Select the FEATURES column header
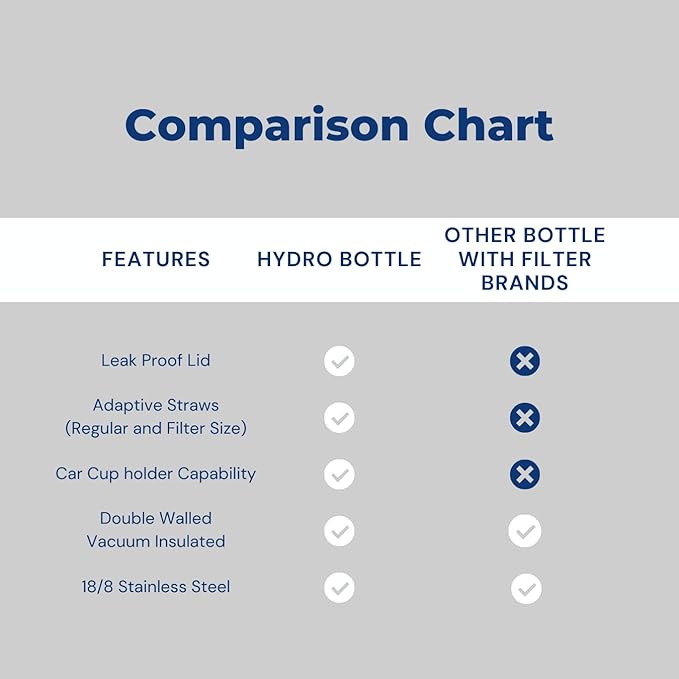The image size is (679, 679). [156, 260]
